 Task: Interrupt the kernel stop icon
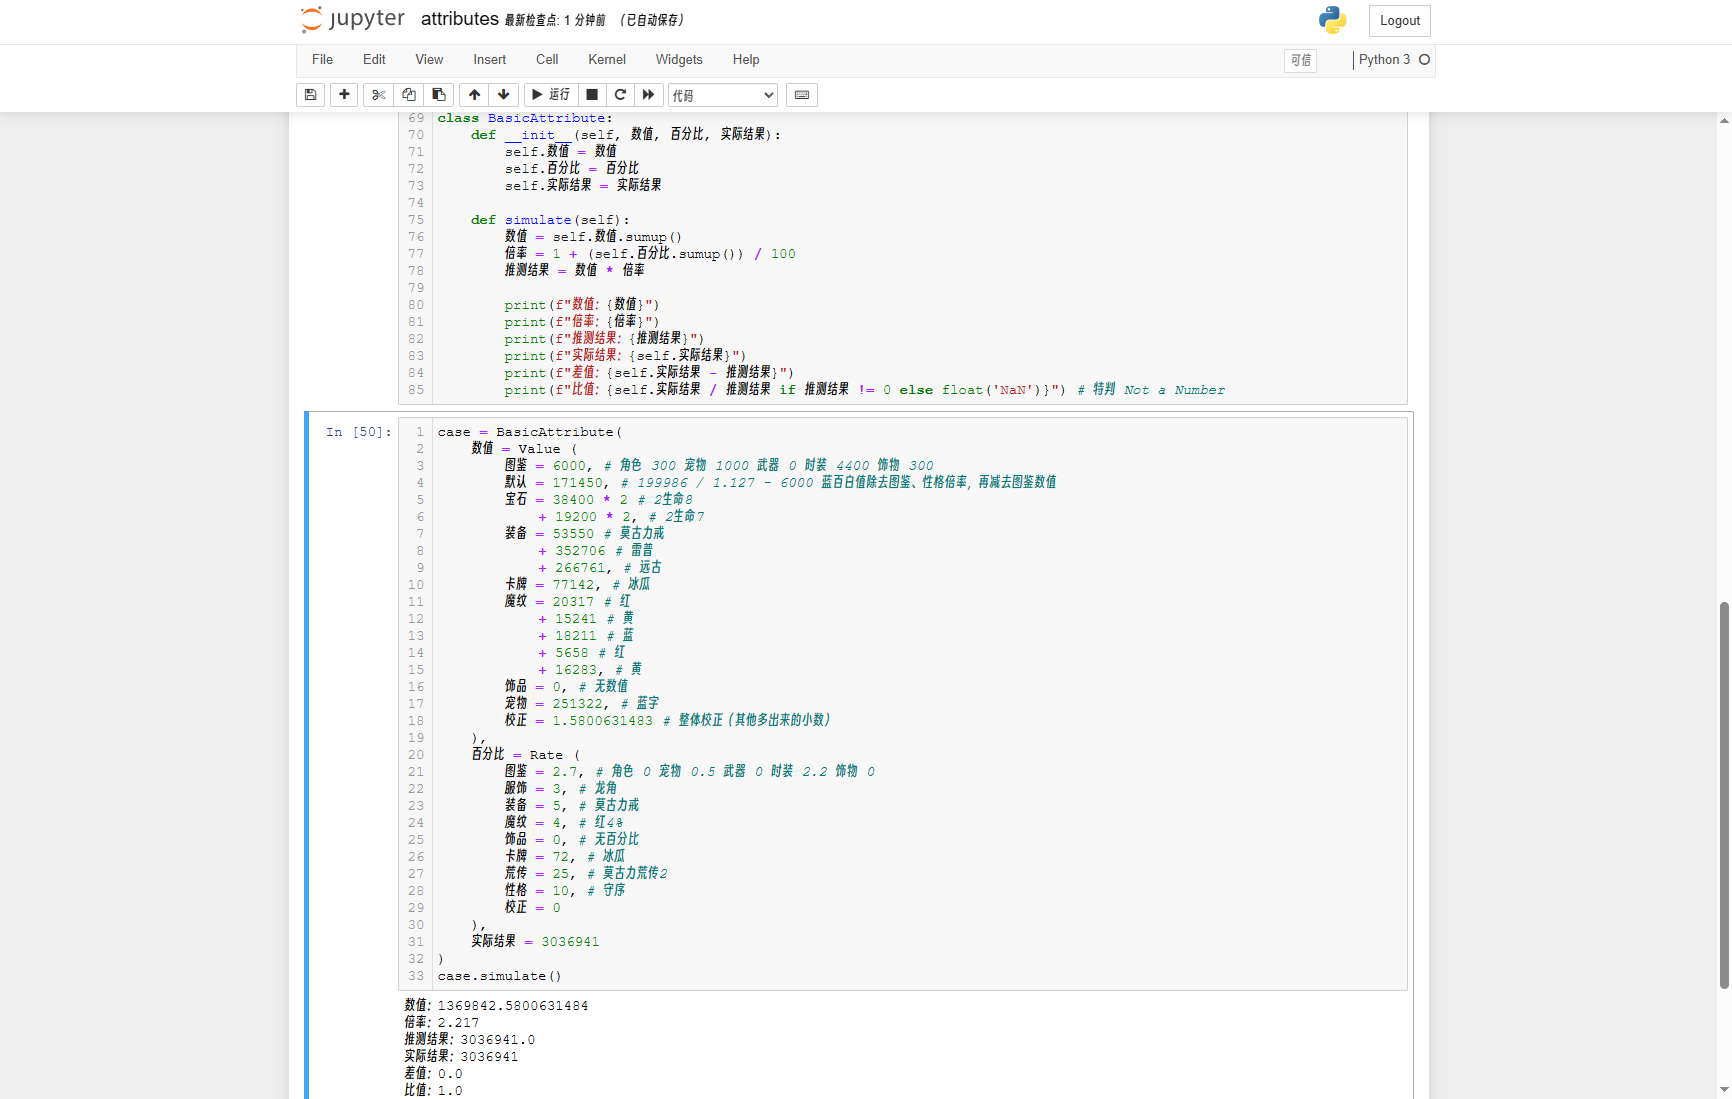592,95
